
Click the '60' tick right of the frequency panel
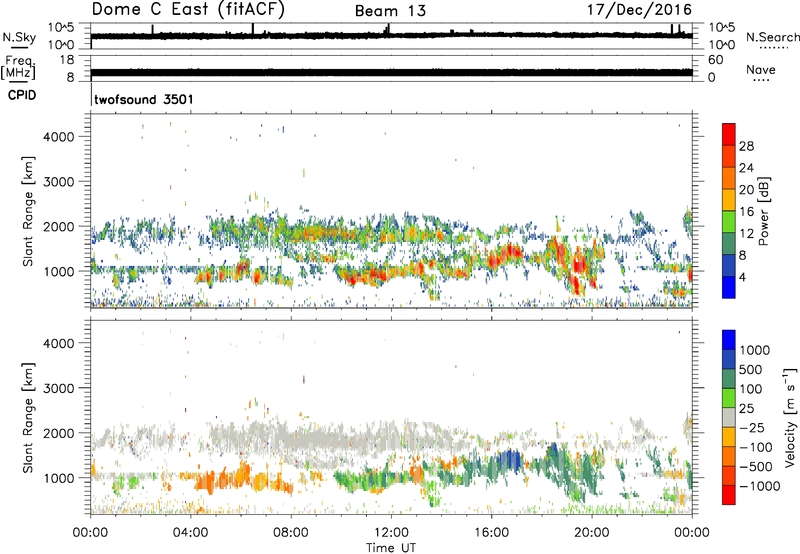pyautogui.click(x=716, y=60)
